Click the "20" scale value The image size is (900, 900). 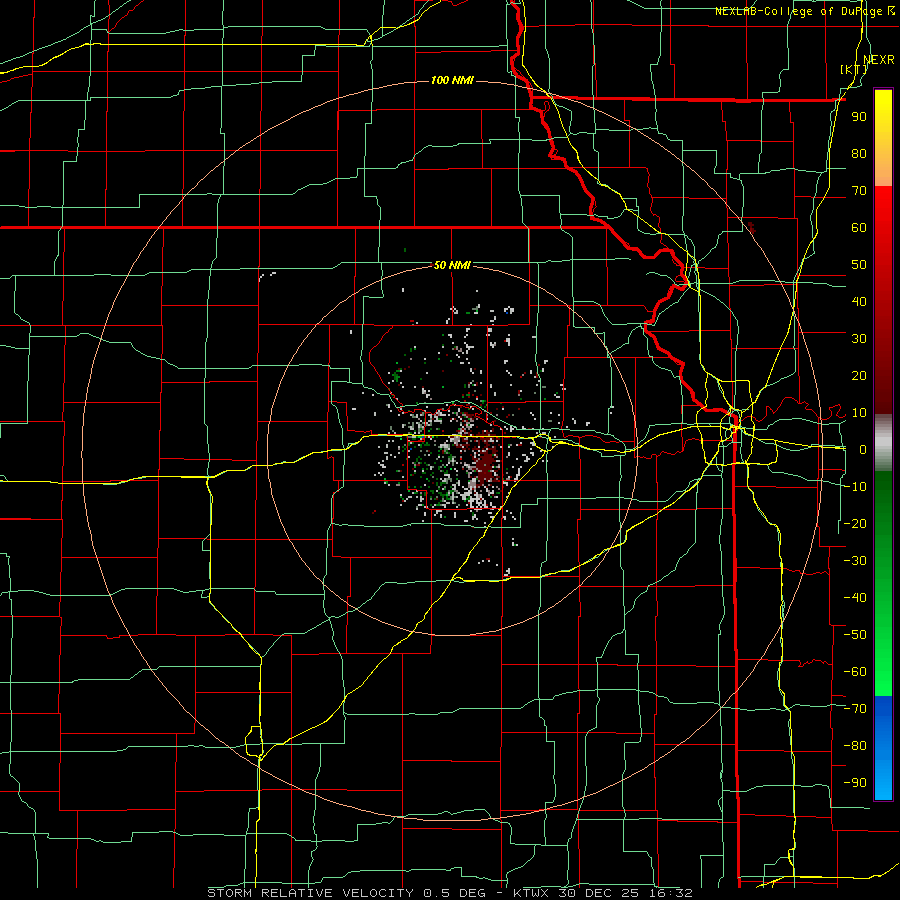pyautogui.click(x=859, y=376)
